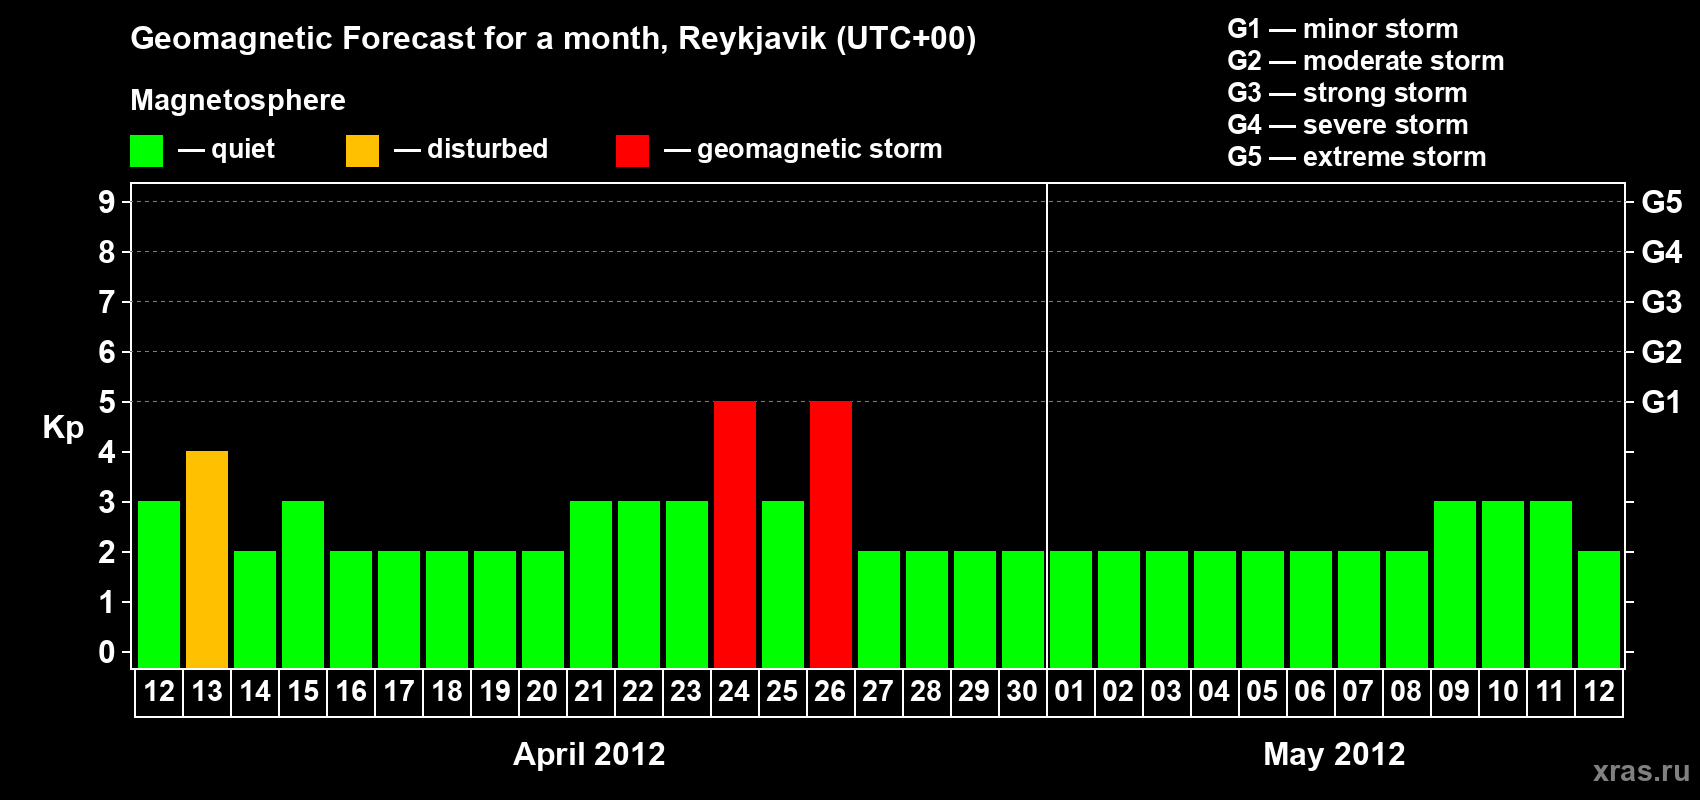The height and width of the screenshot is (800, 1700).
Task: Select the red storm bar for April 24
Action: 735,534
